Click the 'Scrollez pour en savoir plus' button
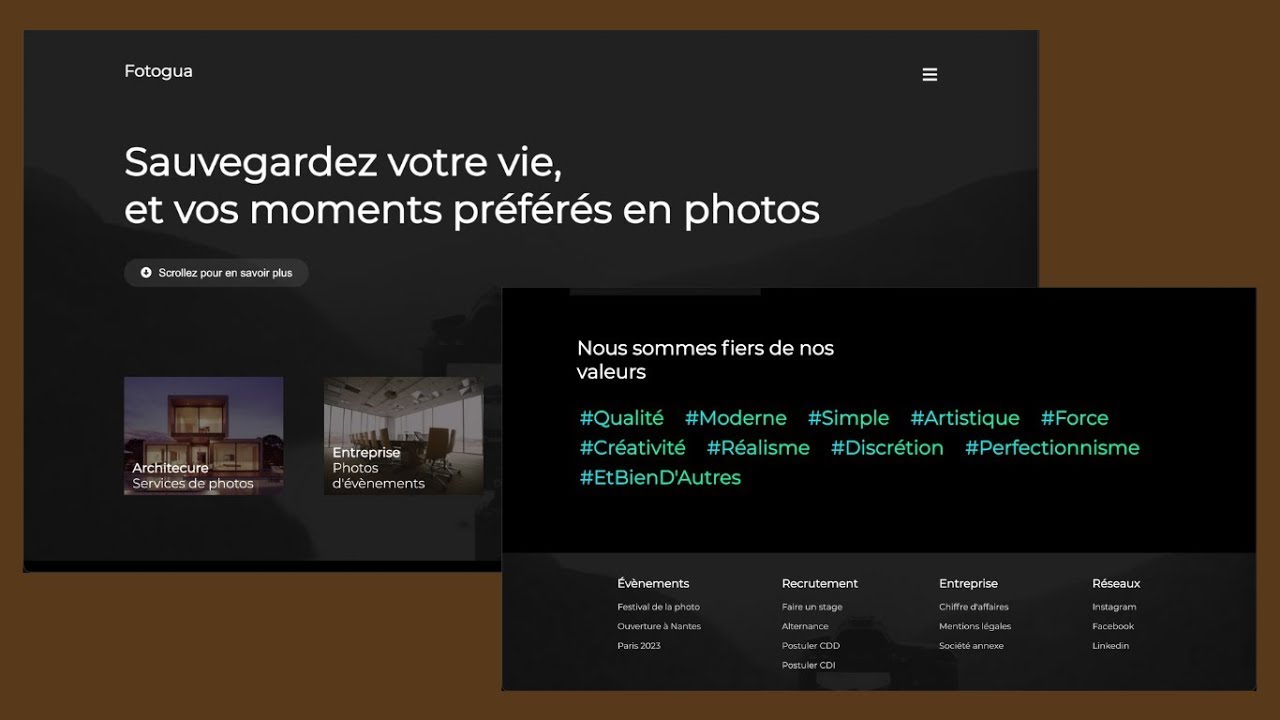Image resolution: width=1280 pixels, height=720 pixels. (216, 273)
